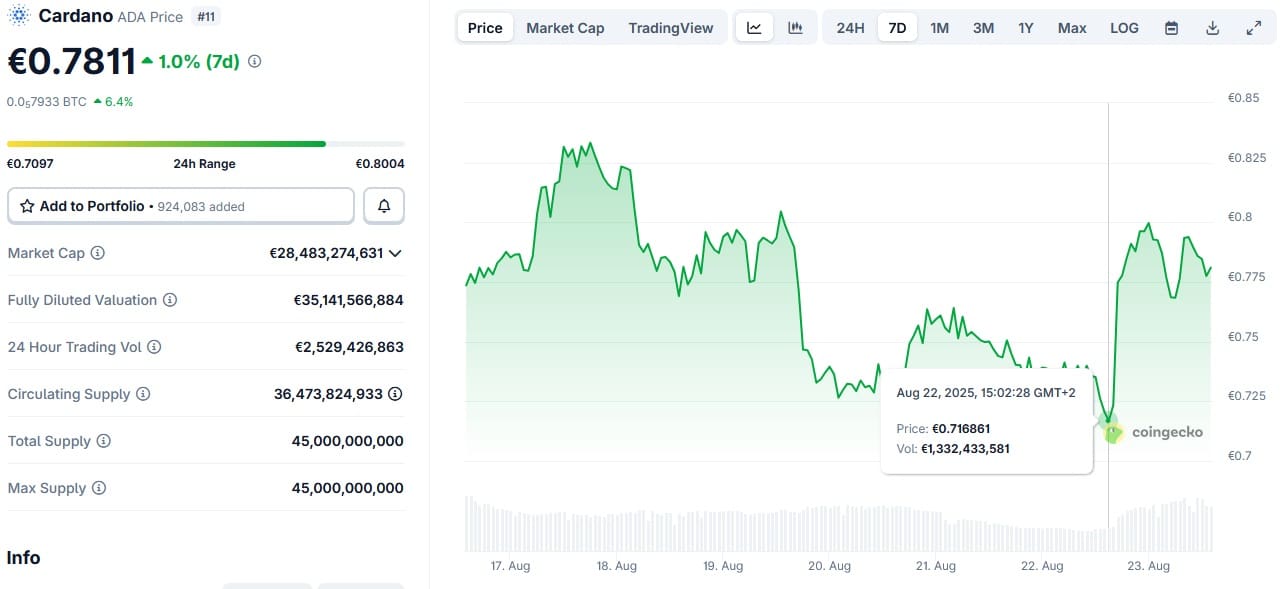Switch to line chart view icon
The image size is (1284, 589).
point(754,28)
